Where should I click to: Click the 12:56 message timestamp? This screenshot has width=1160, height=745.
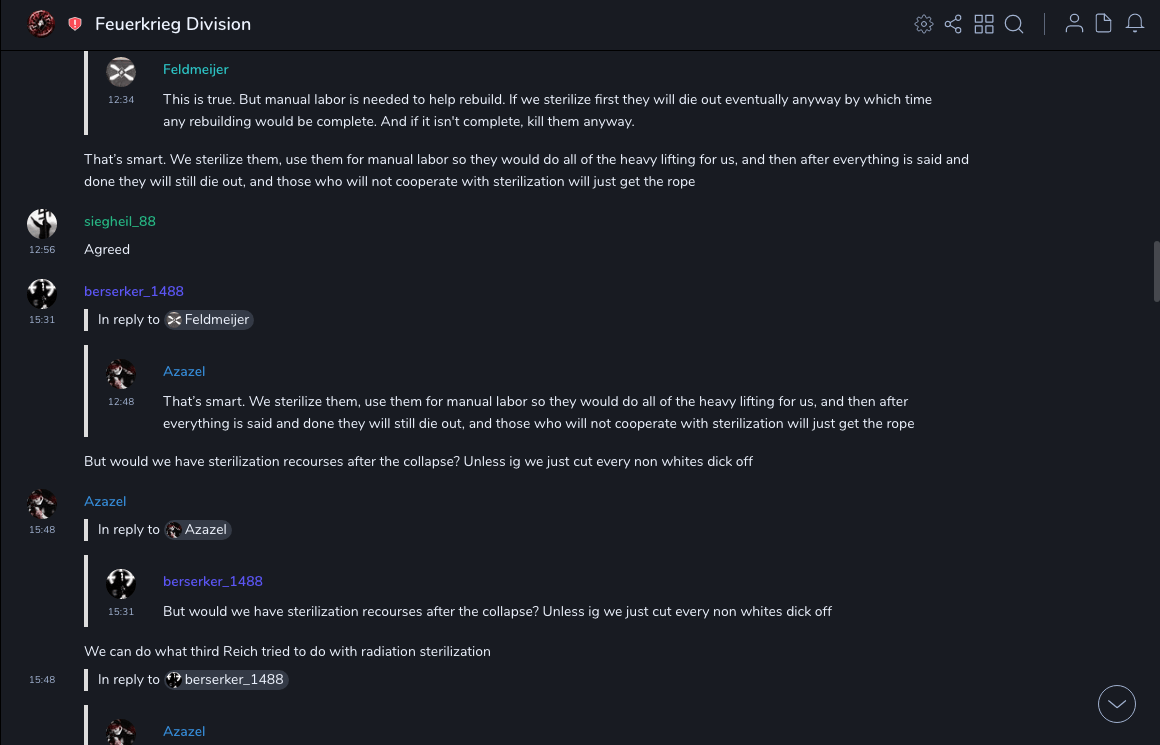[x=42, y=250]
